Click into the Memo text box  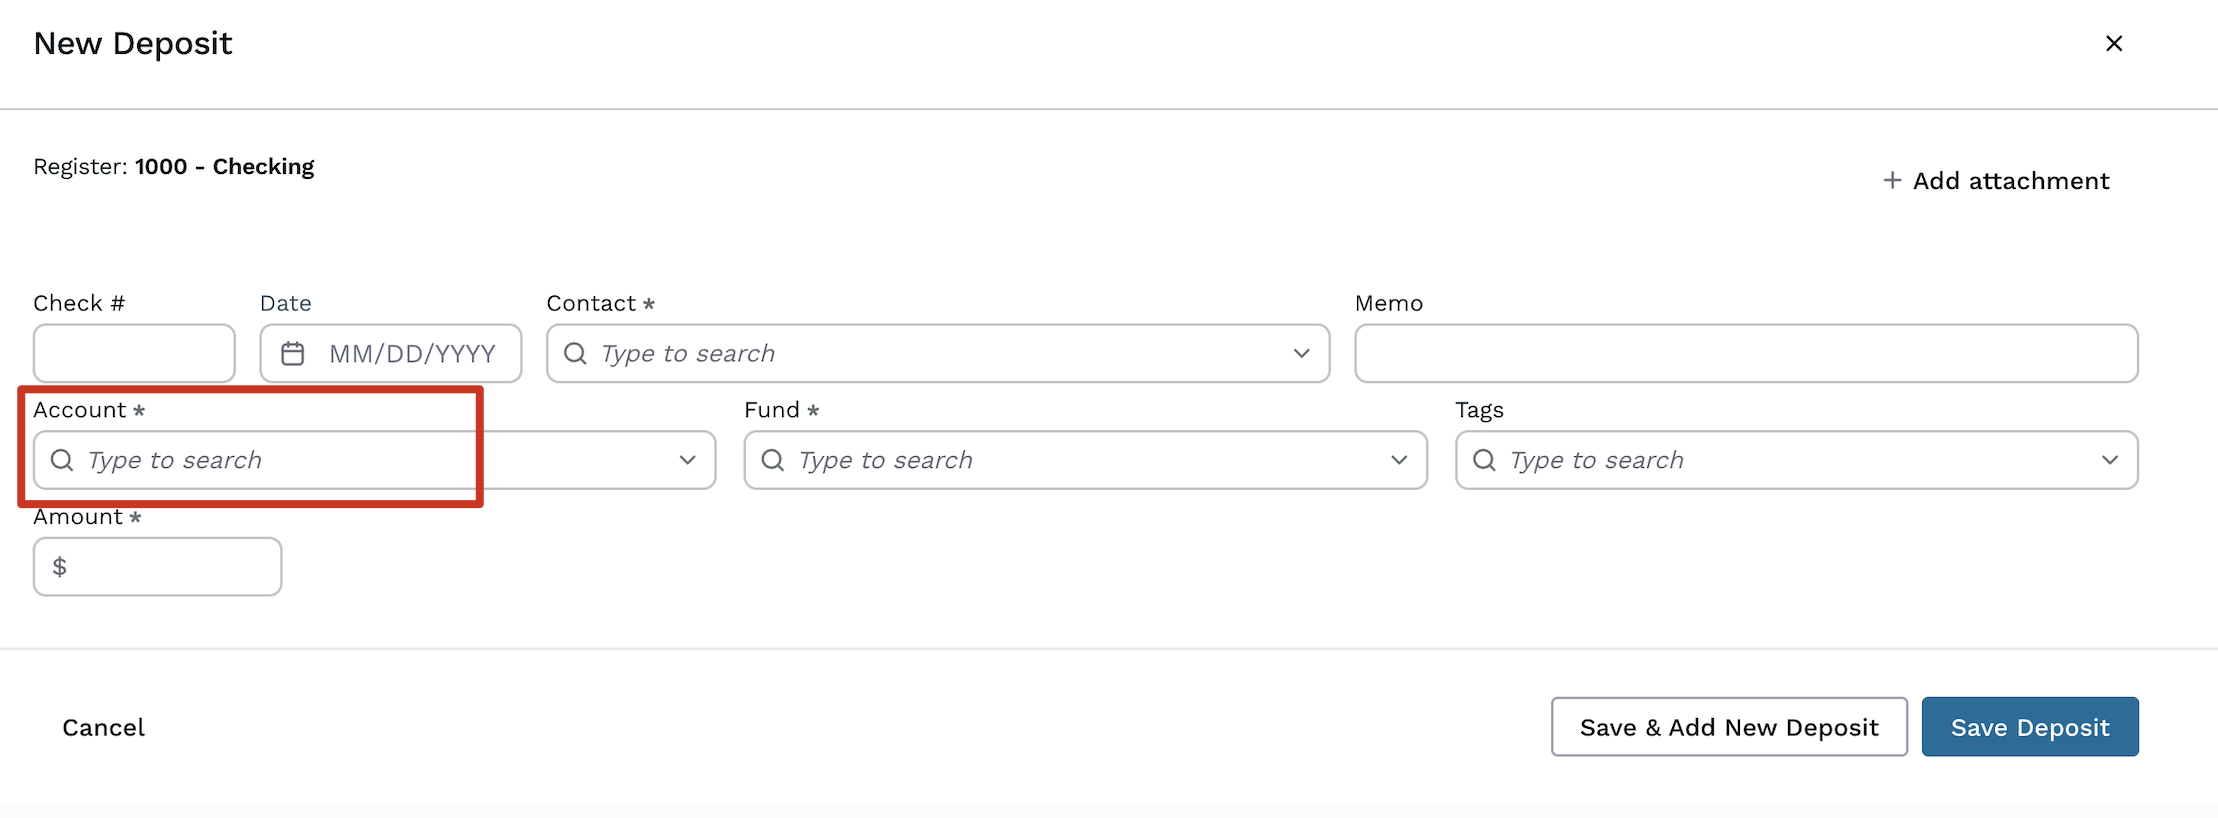(x=1745, y=354)
